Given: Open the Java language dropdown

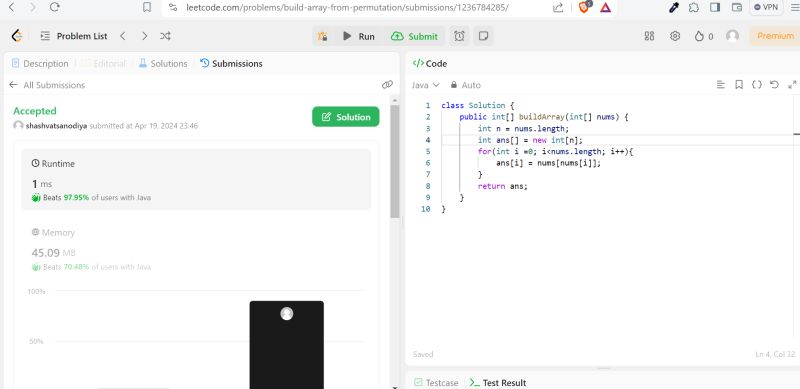Looking at the screenshot, I should pos(426,85).
